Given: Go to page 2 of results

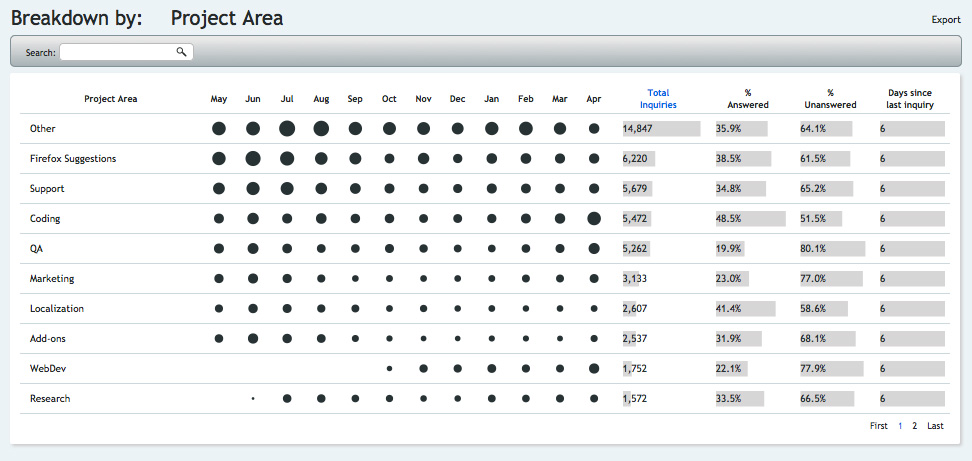Looking at the screenshot, I should click(x=914, y=426).
